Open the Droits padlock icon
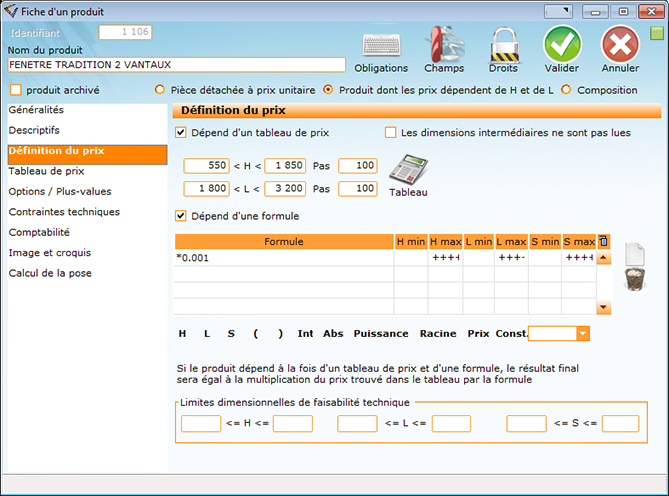 click(x=504, y=45)
